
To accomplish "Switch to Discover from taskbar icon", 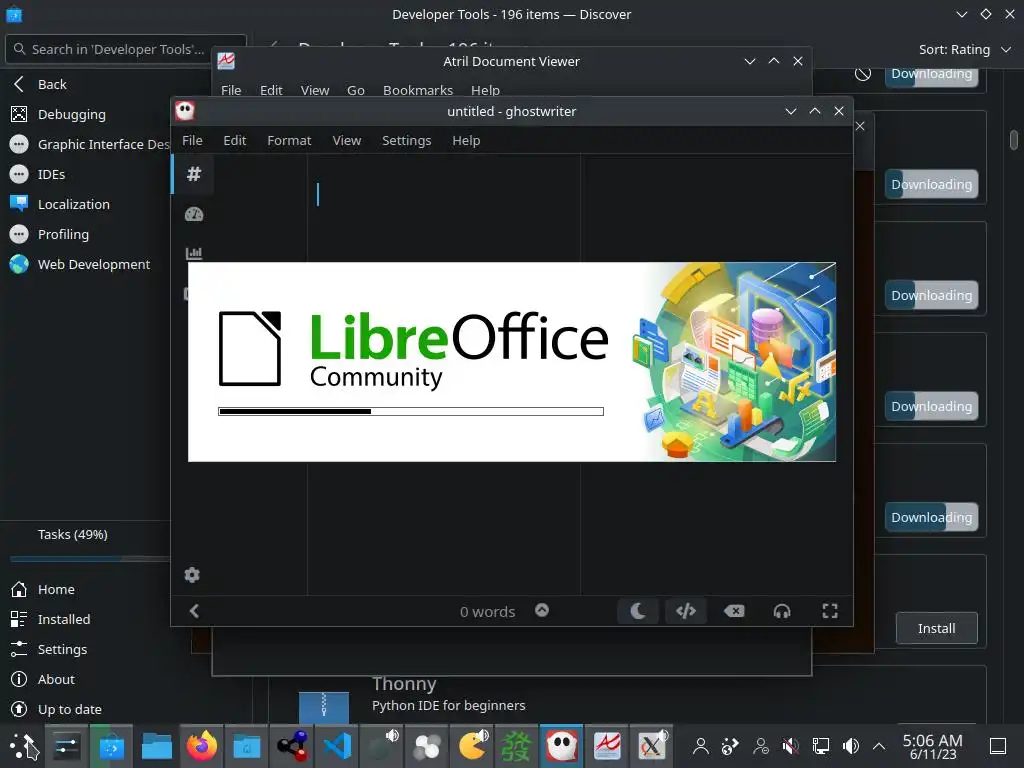I will (x=112, y=746).
